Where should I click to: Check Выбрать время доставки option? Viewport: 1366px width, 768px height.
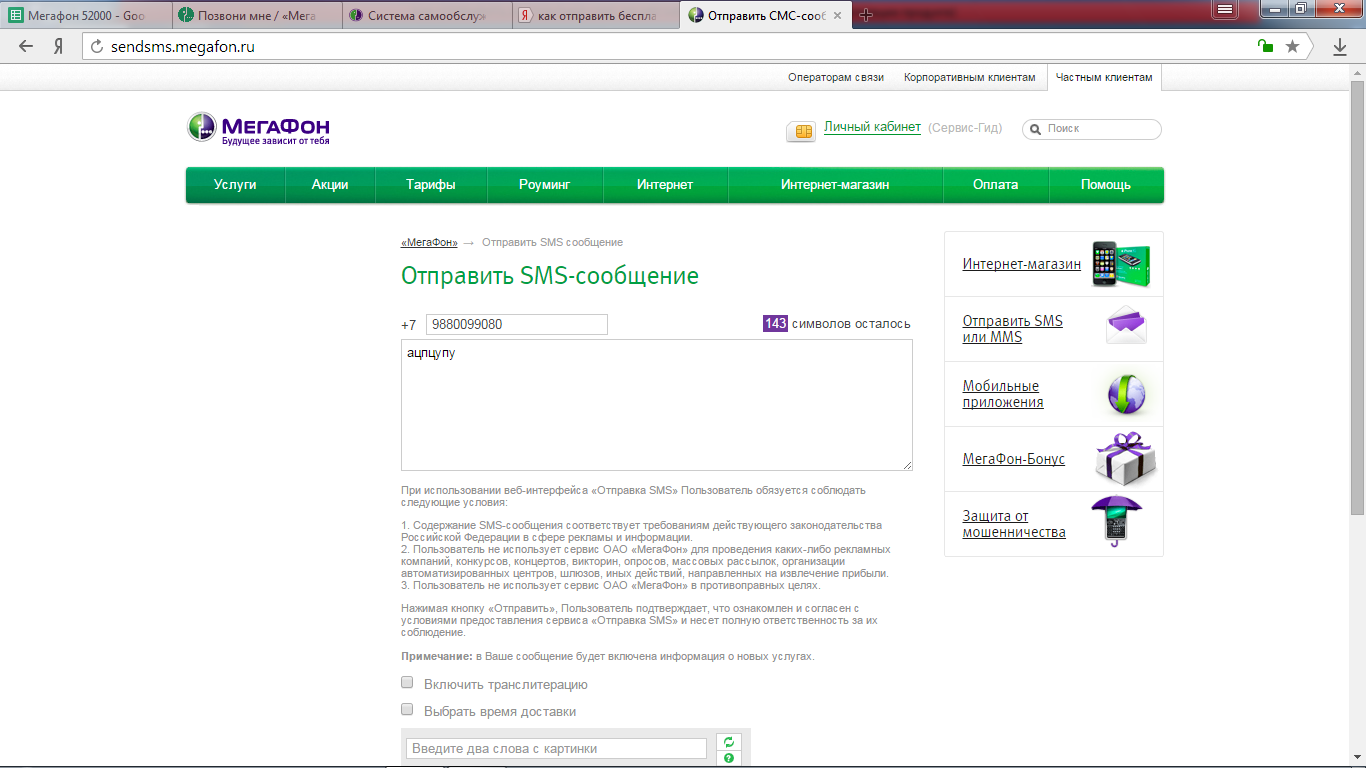tap(407, 710)
